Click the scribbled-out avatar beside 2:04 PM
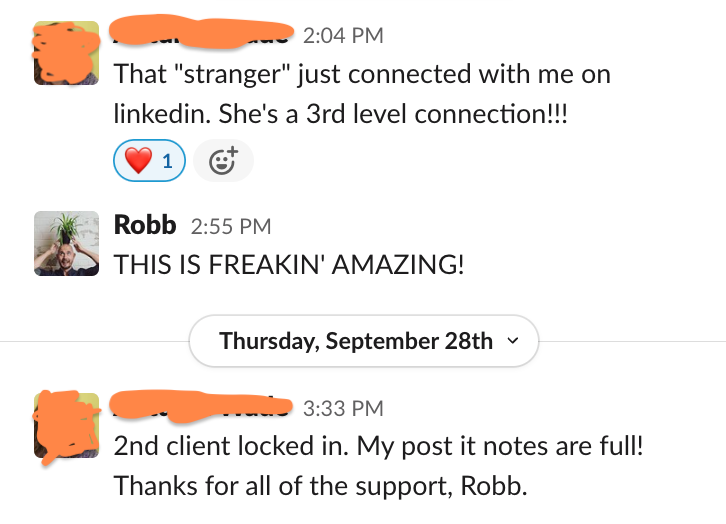The height and width of the screenshot is (524, 726). pyautogui.click(x=66, y=54)
